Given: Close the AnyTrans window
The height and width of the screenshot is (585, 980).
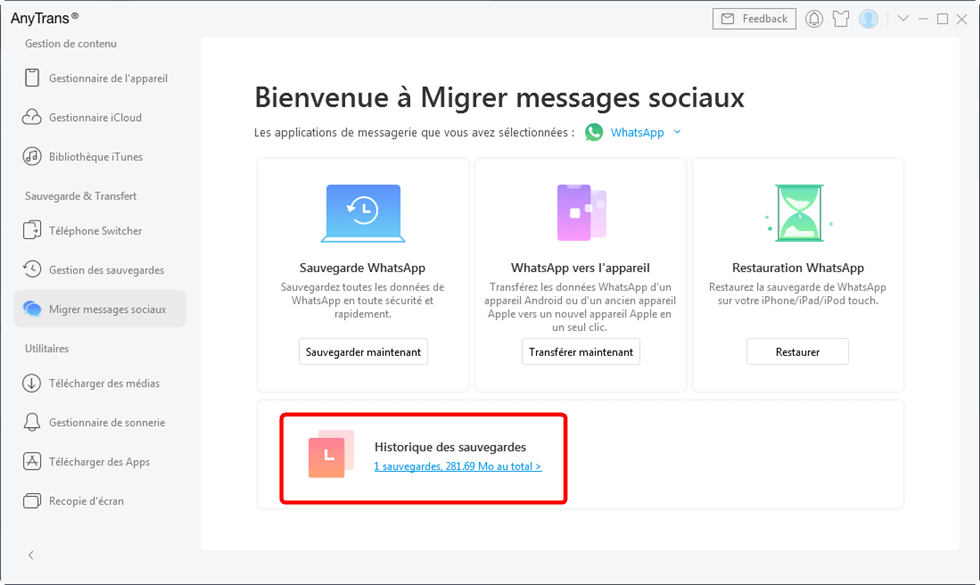Looking at the screenshot, I should click(962, 19).
